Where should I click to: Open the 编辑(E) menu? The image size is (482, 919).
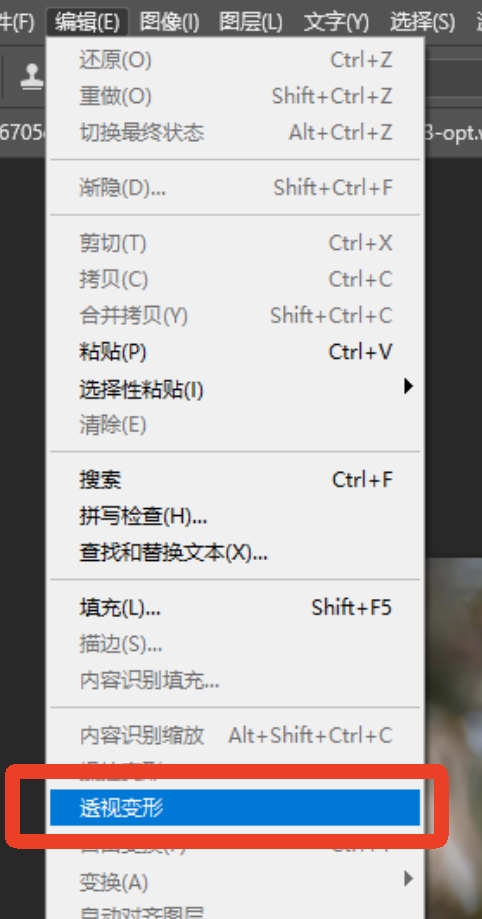87,22
